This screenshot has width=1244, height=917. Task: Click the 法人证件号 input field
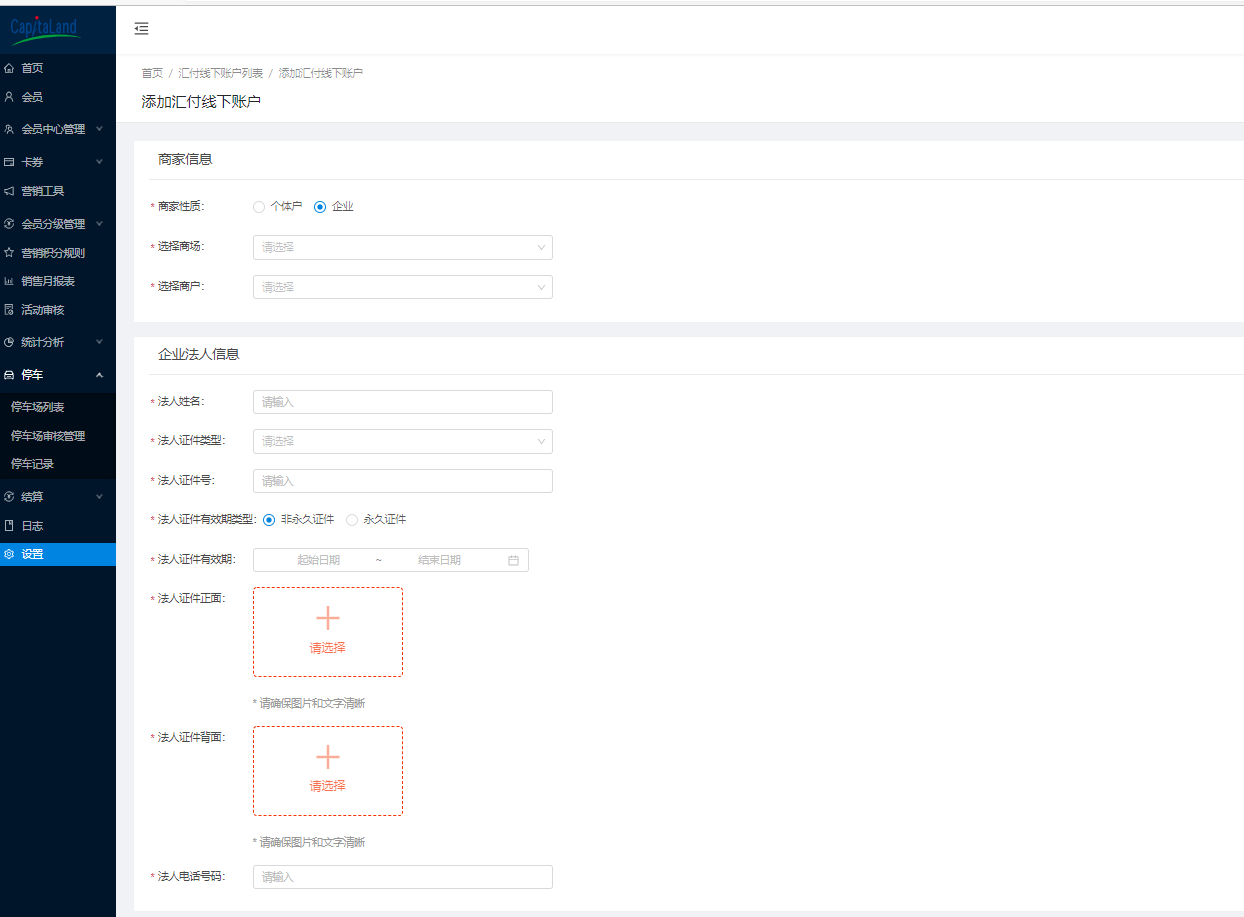[x=403, y=481]
